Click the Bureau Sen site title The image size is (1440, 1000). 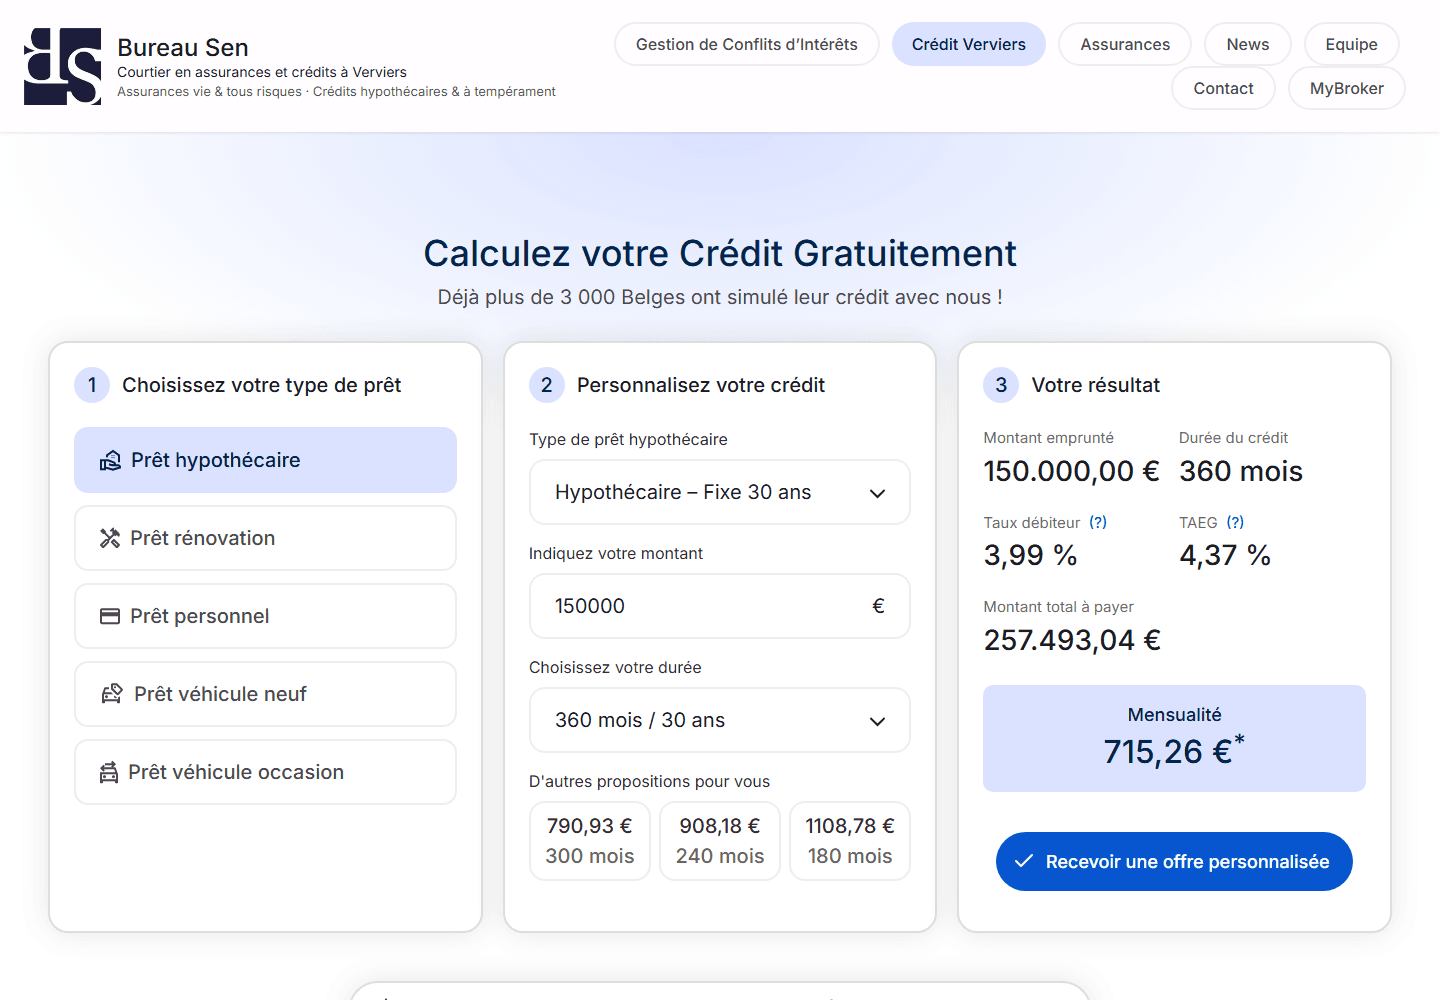183,48
